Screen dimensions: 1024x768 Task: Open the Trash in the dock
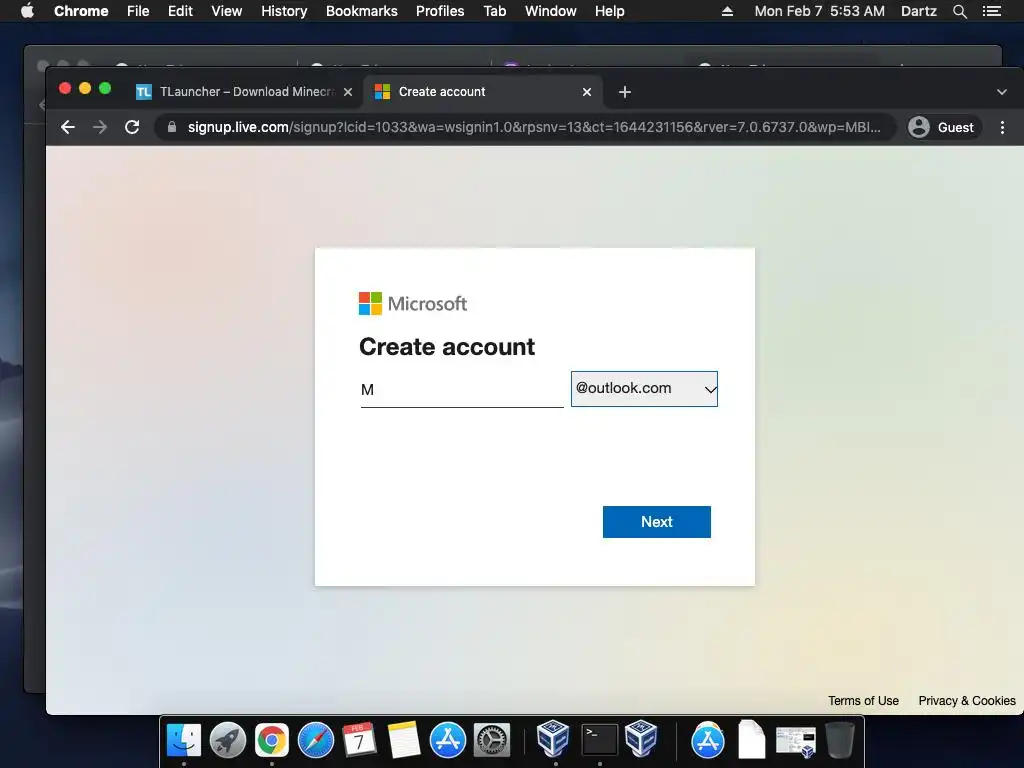pyautogui.click(x=840, y=740)
